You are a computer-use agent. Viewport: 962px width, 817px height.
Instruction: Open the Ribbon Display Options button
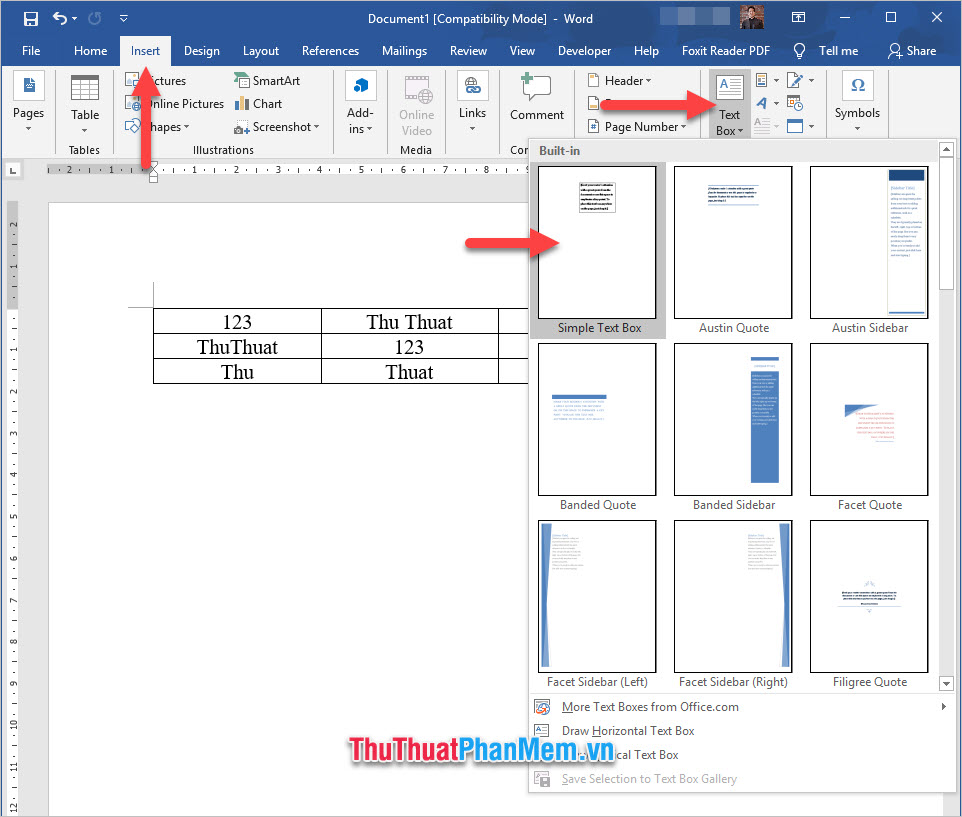(798, 17)
